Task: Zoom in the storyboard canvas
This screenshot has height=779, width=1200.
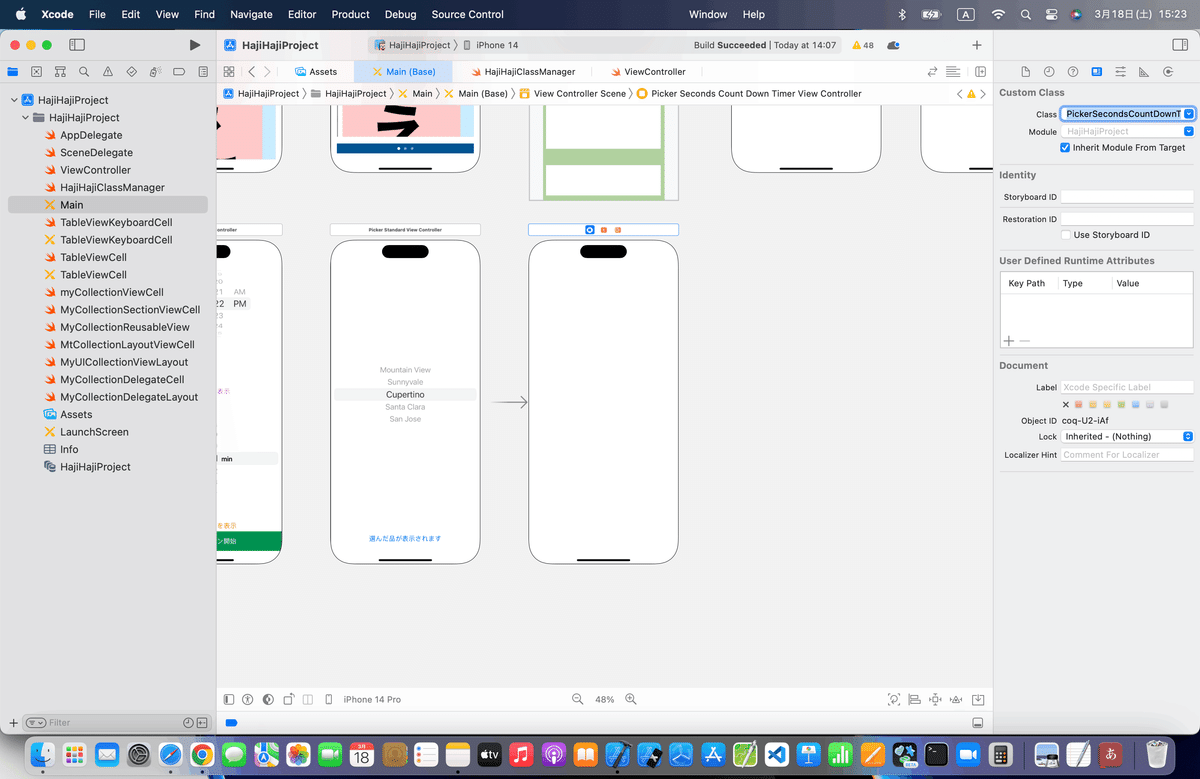Action: click(631, 699)
